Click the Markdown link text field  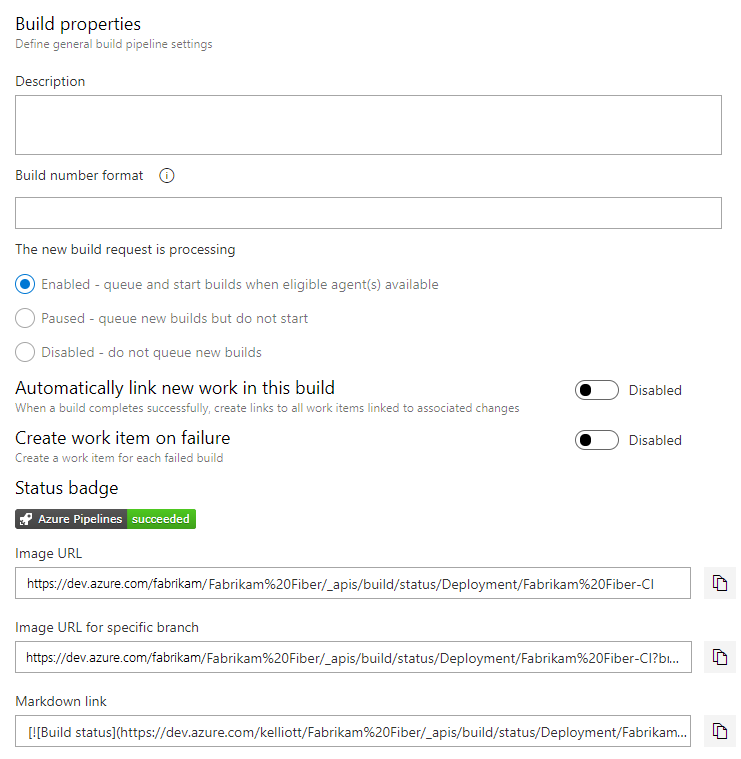pyautogui.click(x=352, y=731)
